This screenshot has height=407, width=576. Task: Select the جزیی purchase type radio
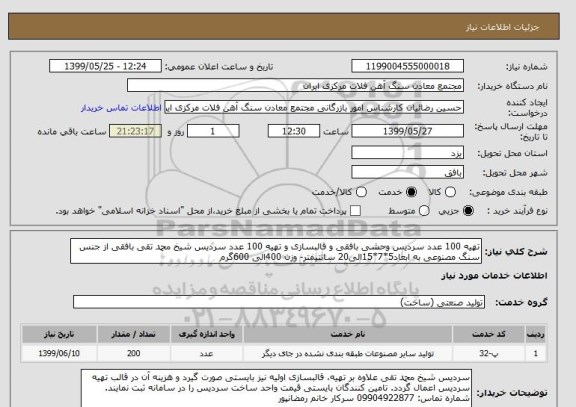click(468, 211)
